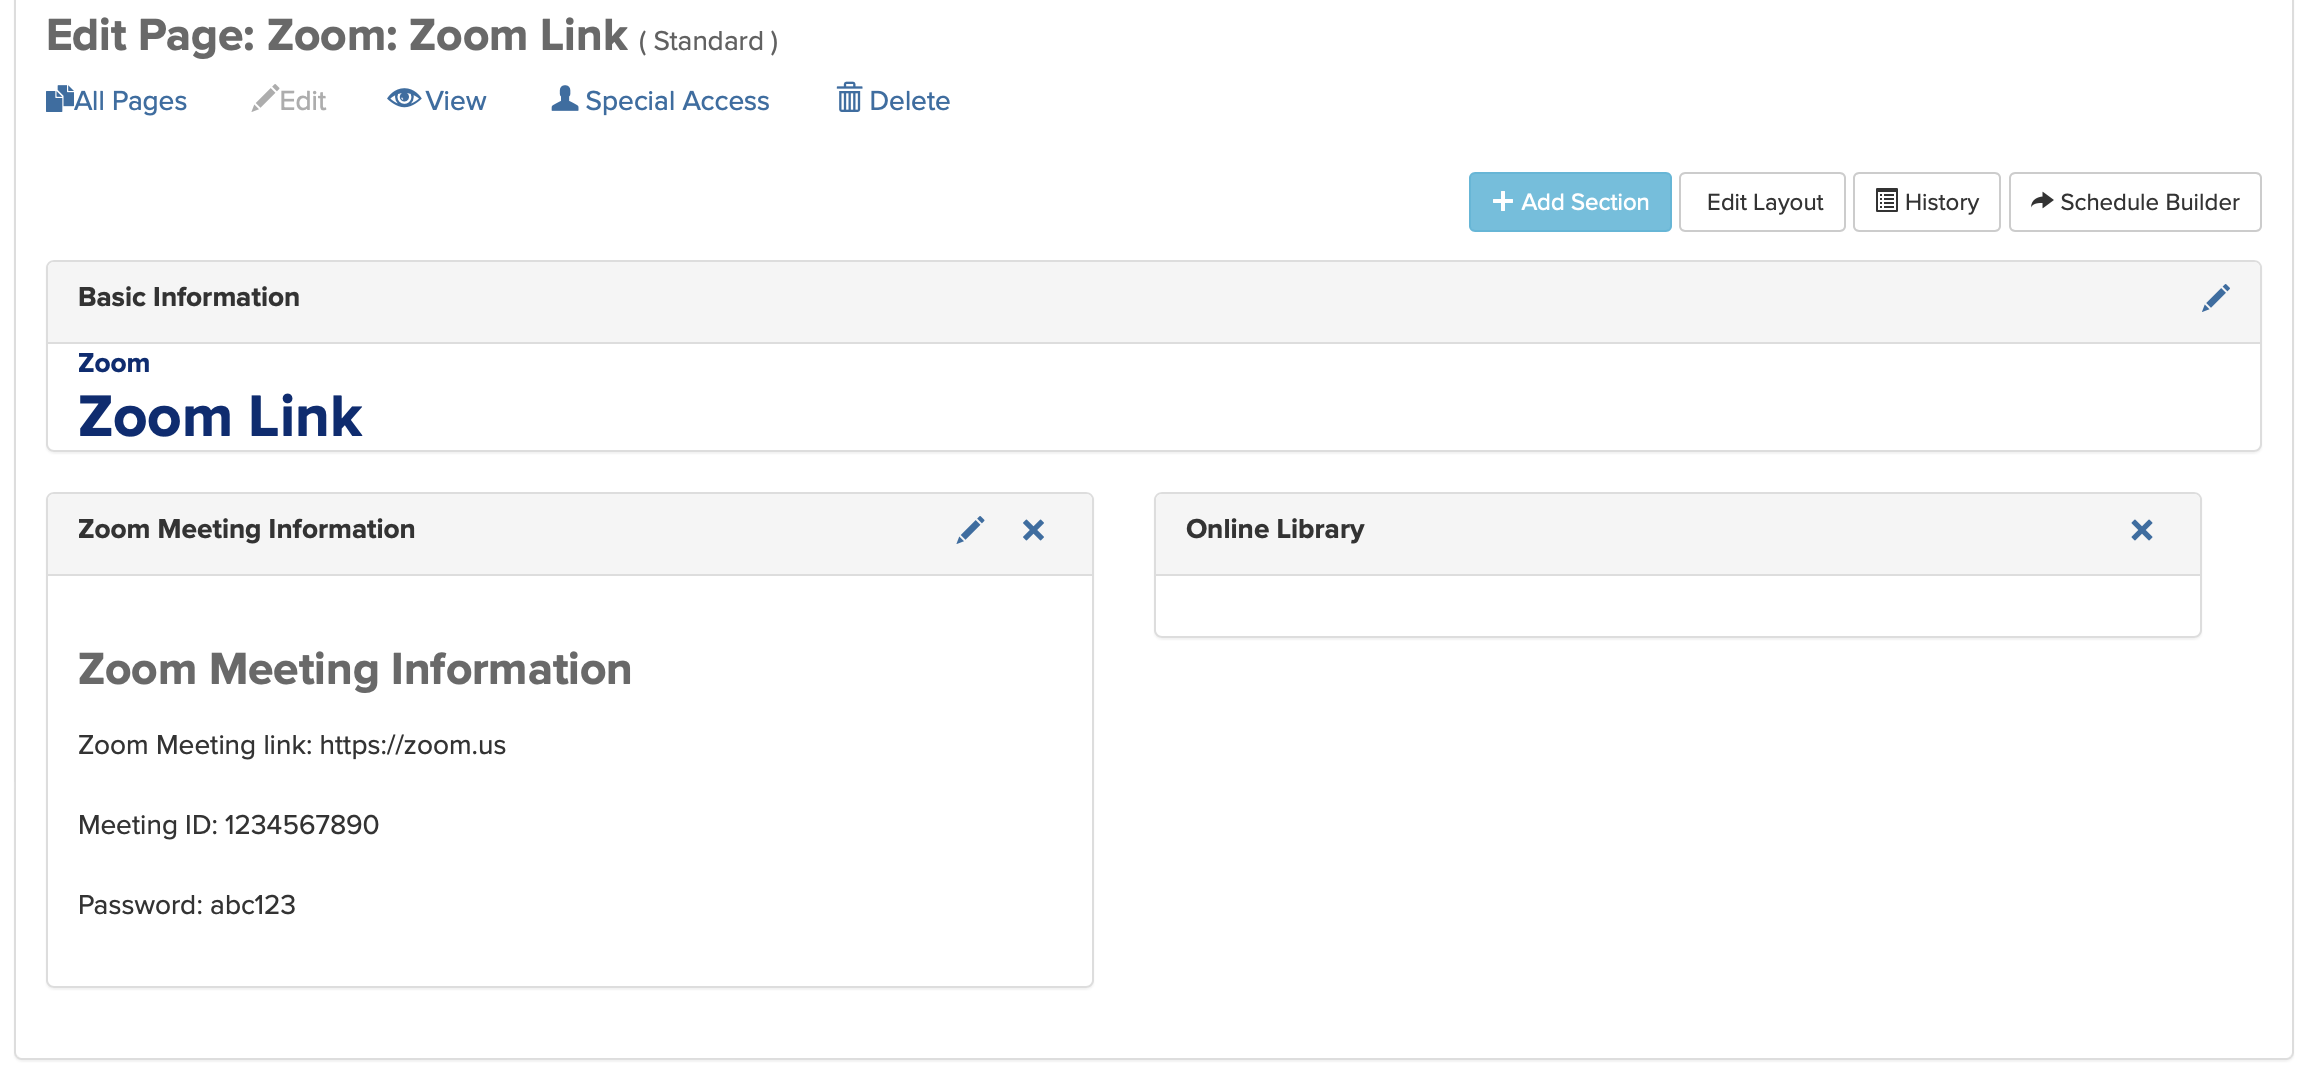
Task: Click the Basic Information header text
Action: coord(189,297)
